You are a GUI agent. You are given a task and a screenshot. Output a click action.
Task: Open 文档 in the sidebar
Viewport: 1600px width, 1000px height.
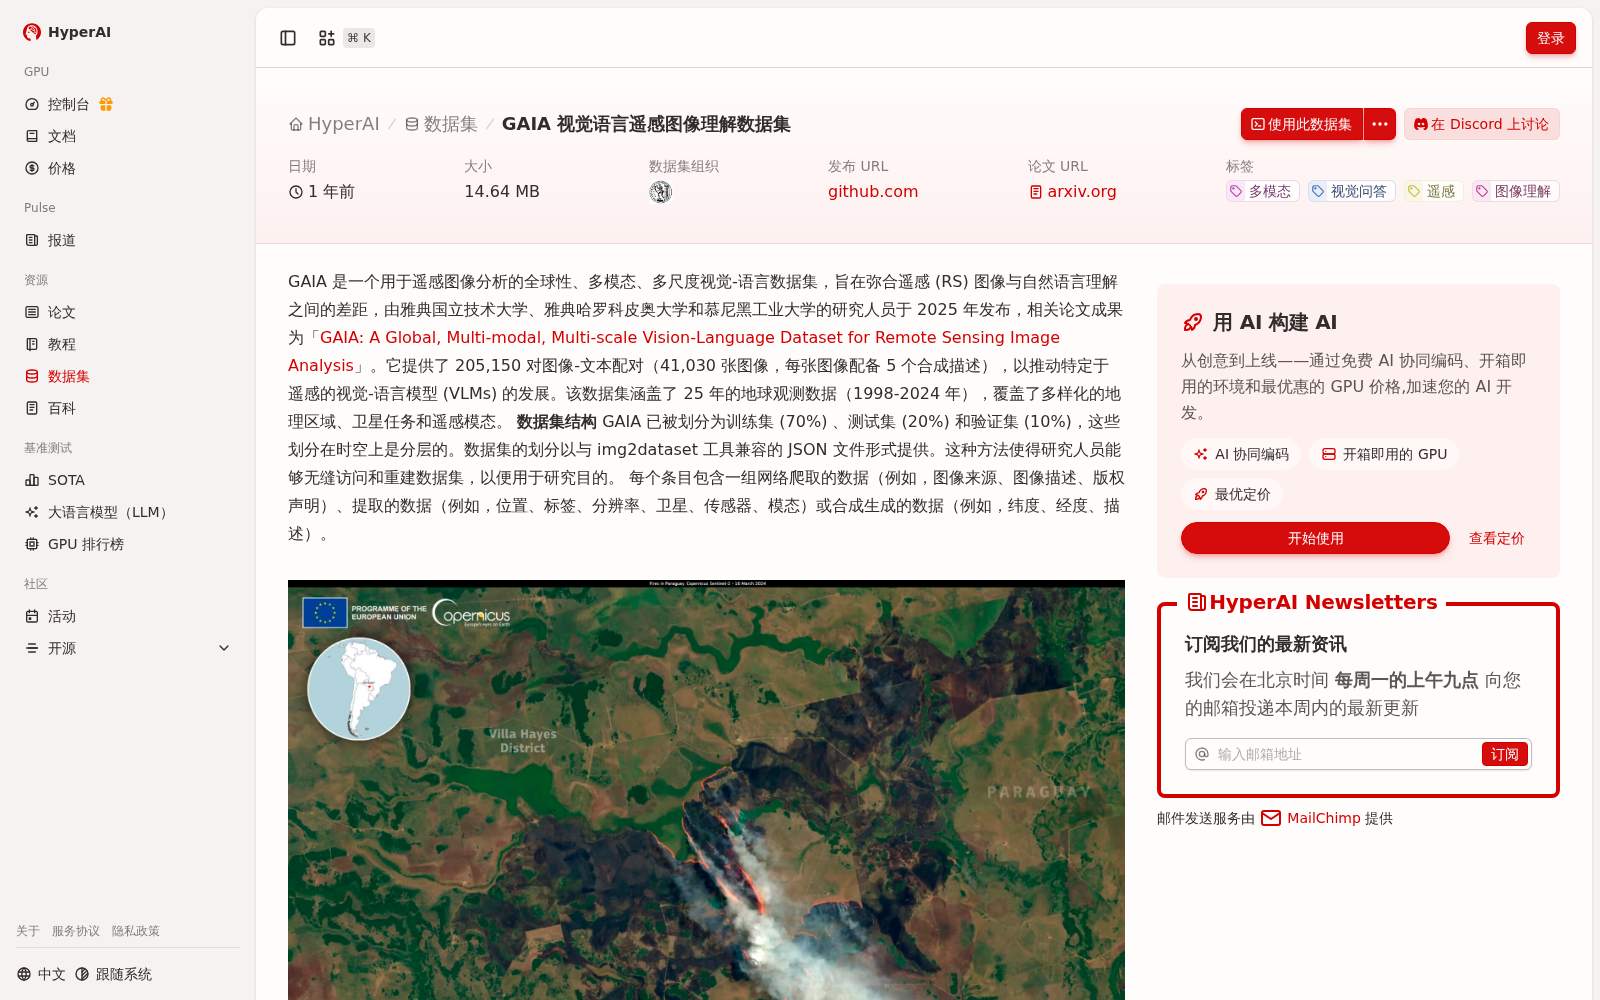pyautogui.click(x=127, y=136)
